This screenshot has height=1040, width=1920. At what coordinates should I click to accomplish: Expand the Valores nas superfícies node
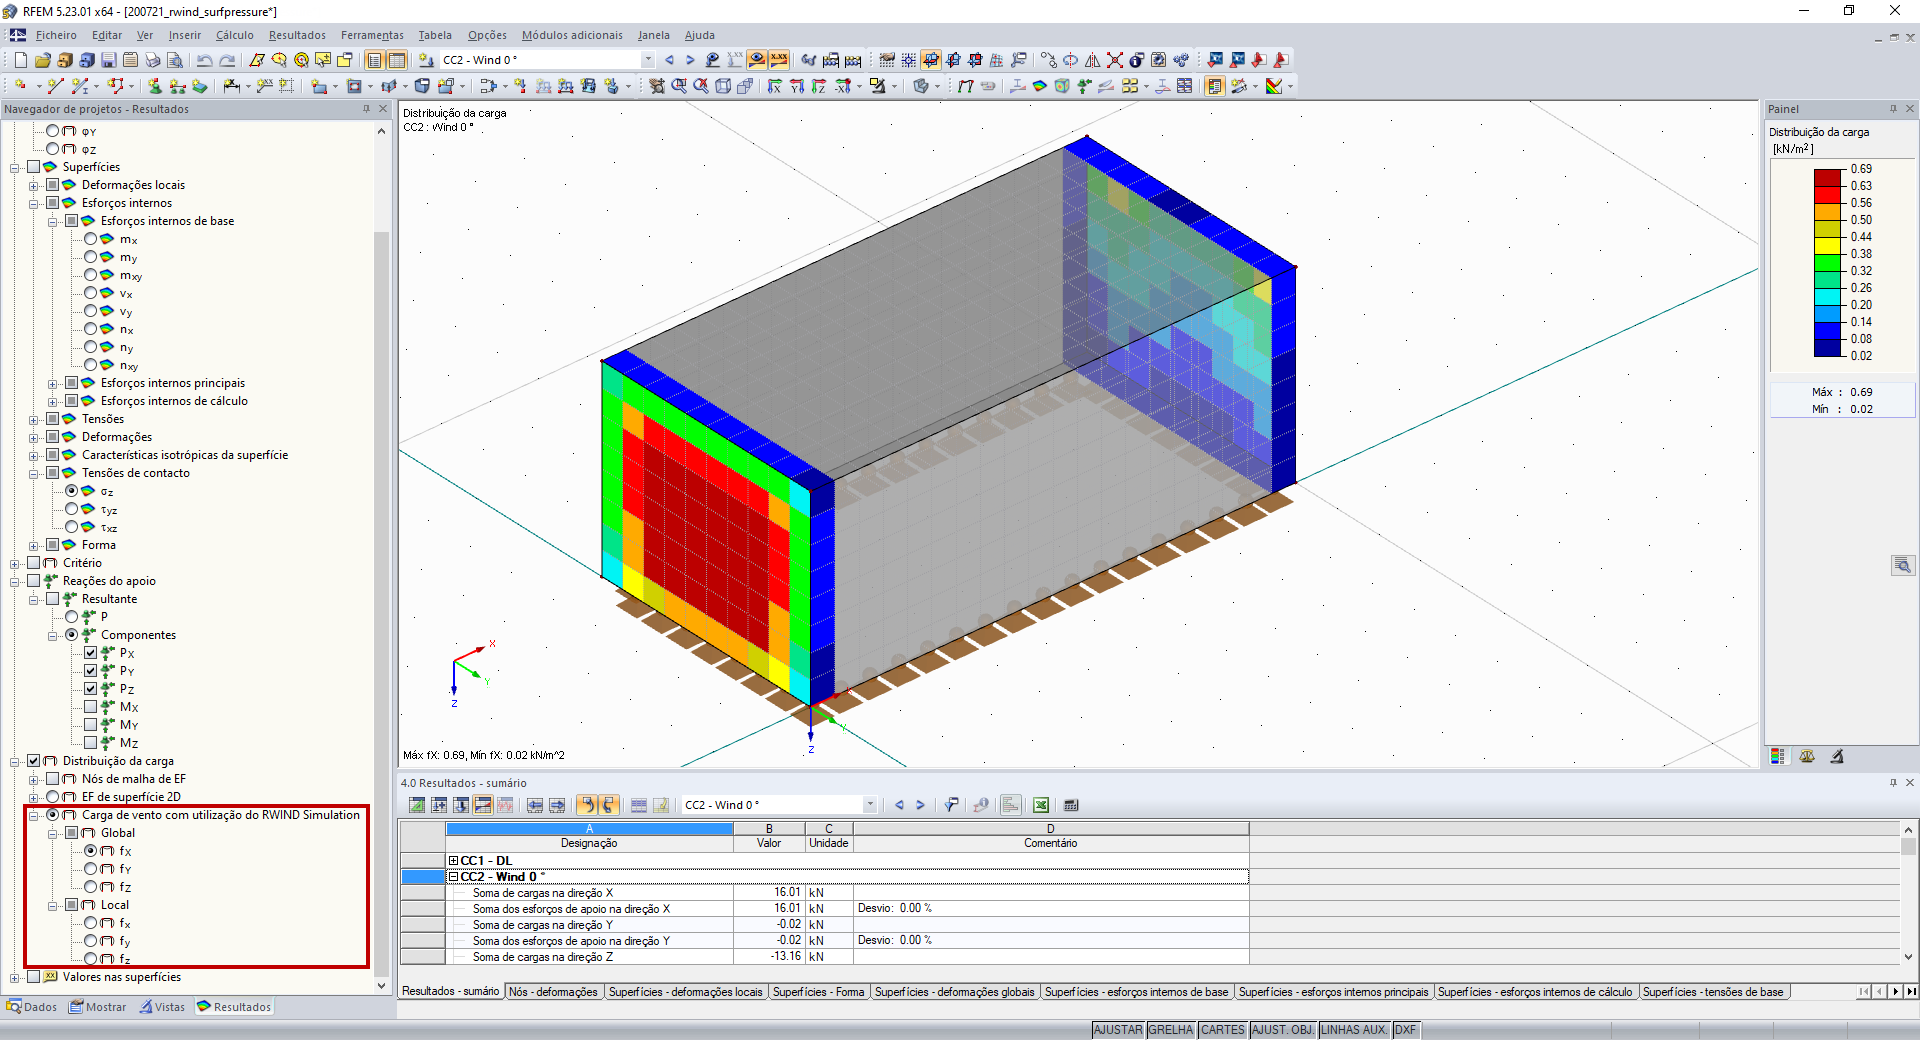[x=14, y=977]
